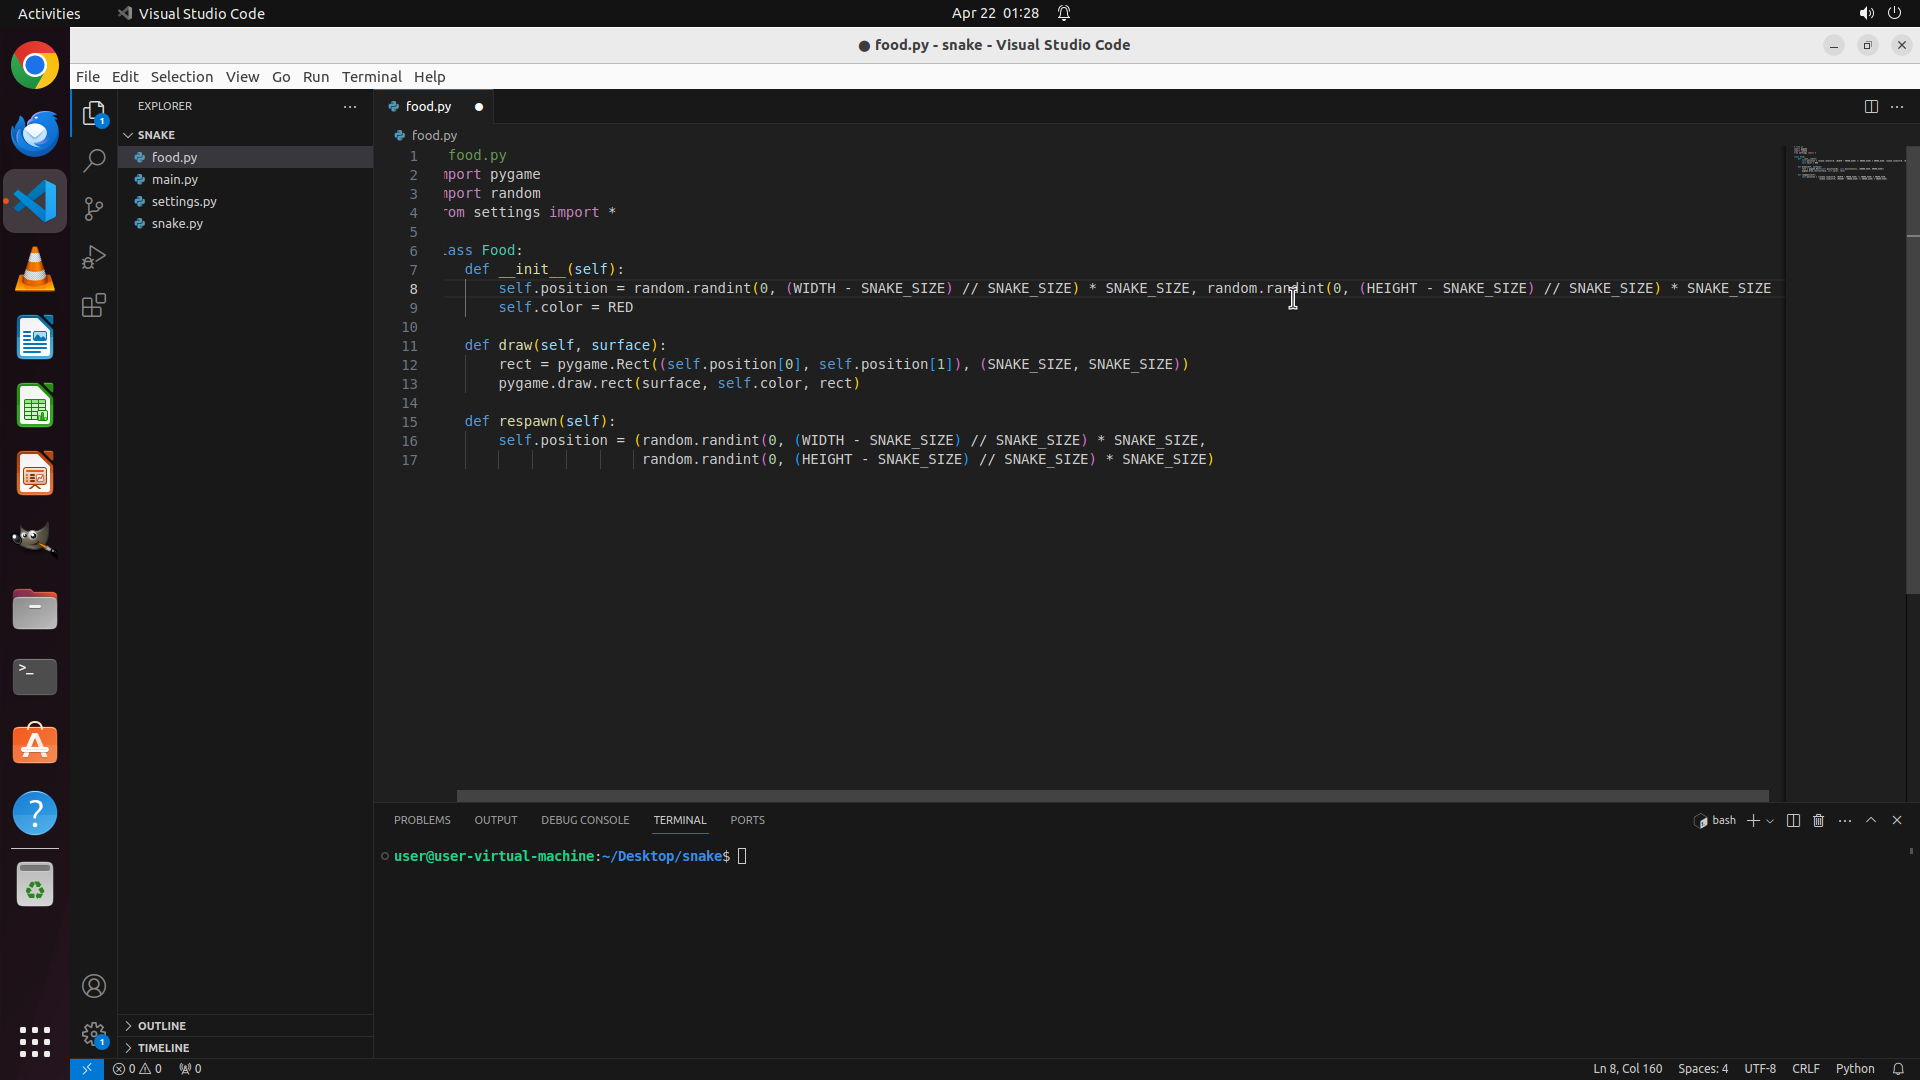
Task: Open the launch profile dropdown arrow
Action: (1770, 821)
